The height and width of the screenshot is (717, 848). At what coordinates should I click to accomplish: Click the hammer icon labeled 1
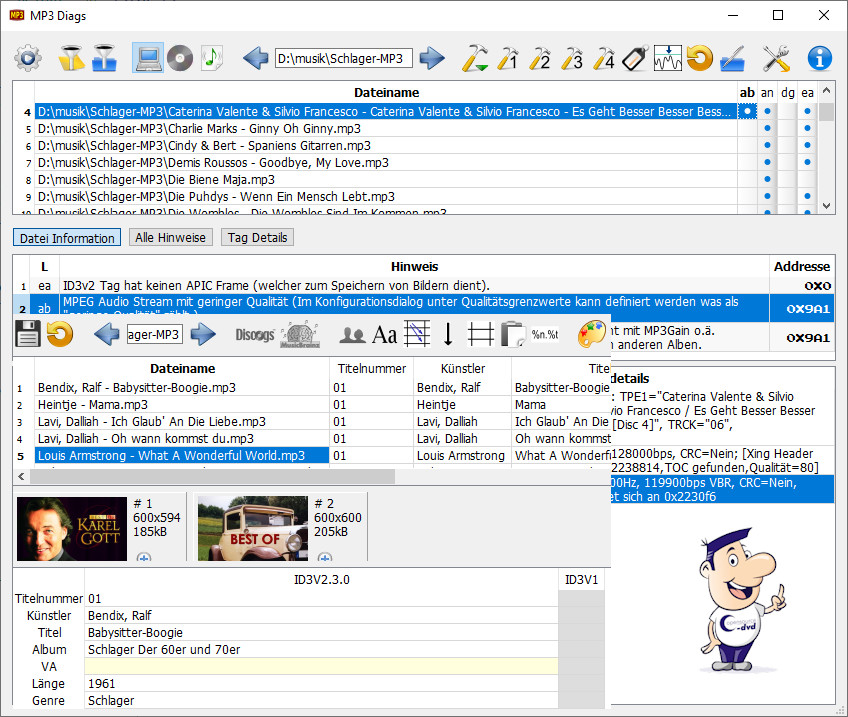[x=507, y=58]
